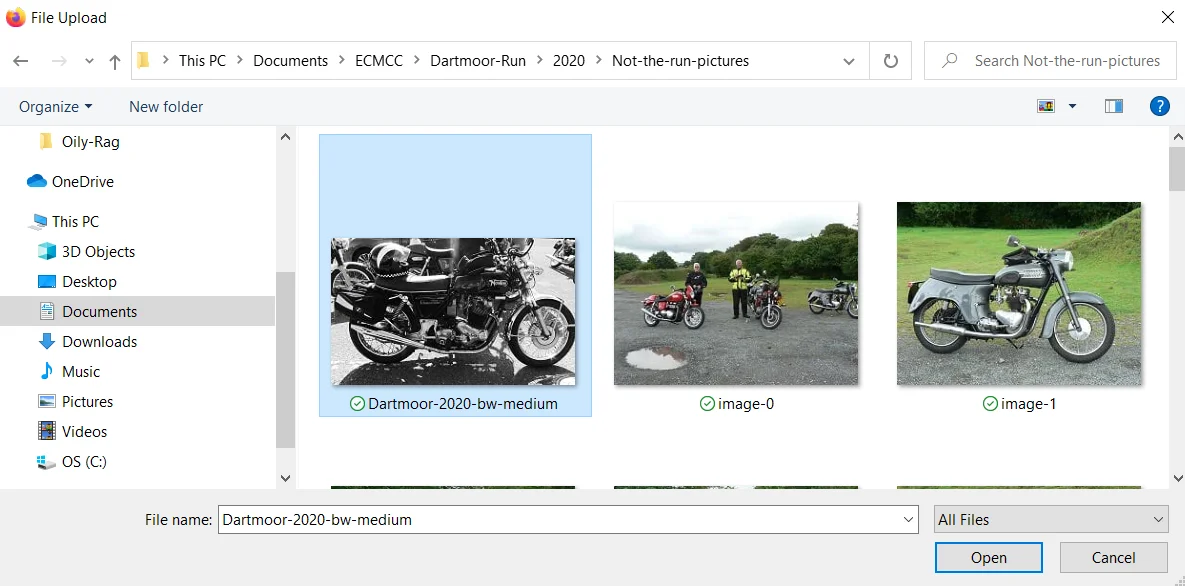Toggle the preview pane icon
The image size is (1185, 586).
click(x=1113, y=106)
